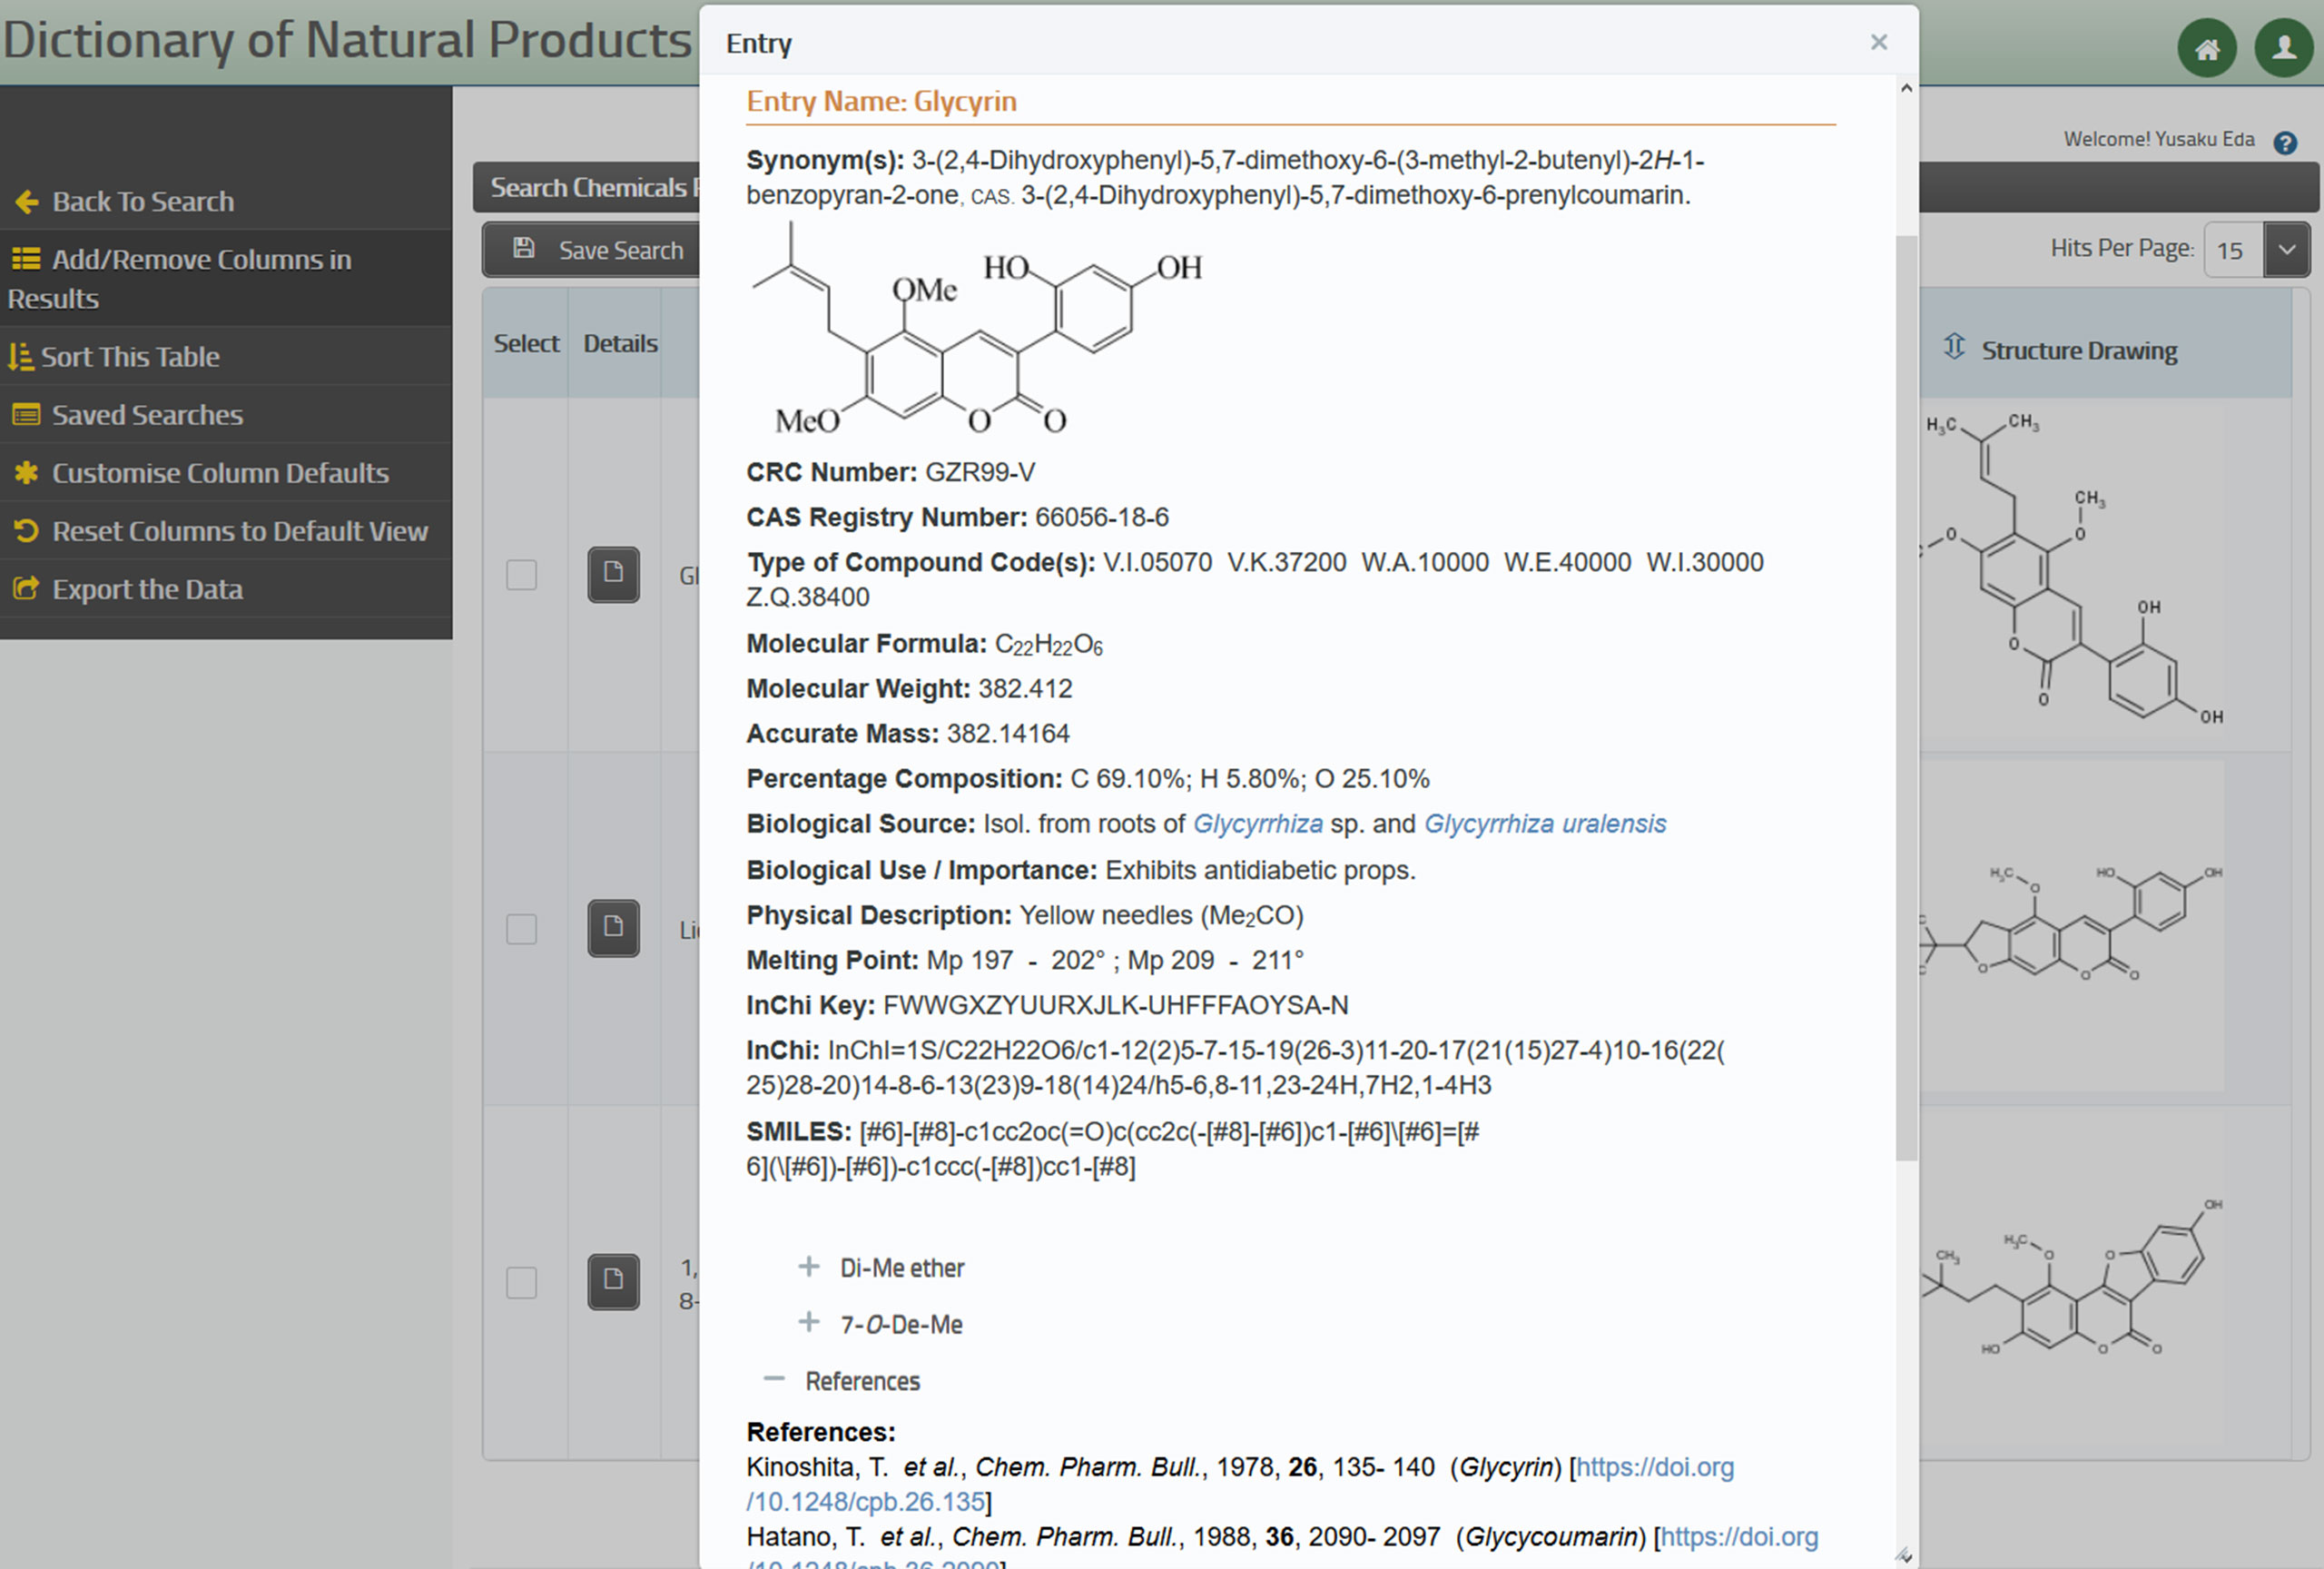The width and height of the screenshot is (2324, 1569).
Task: Click the InChi Key value
Action: coord(1115,1005)
